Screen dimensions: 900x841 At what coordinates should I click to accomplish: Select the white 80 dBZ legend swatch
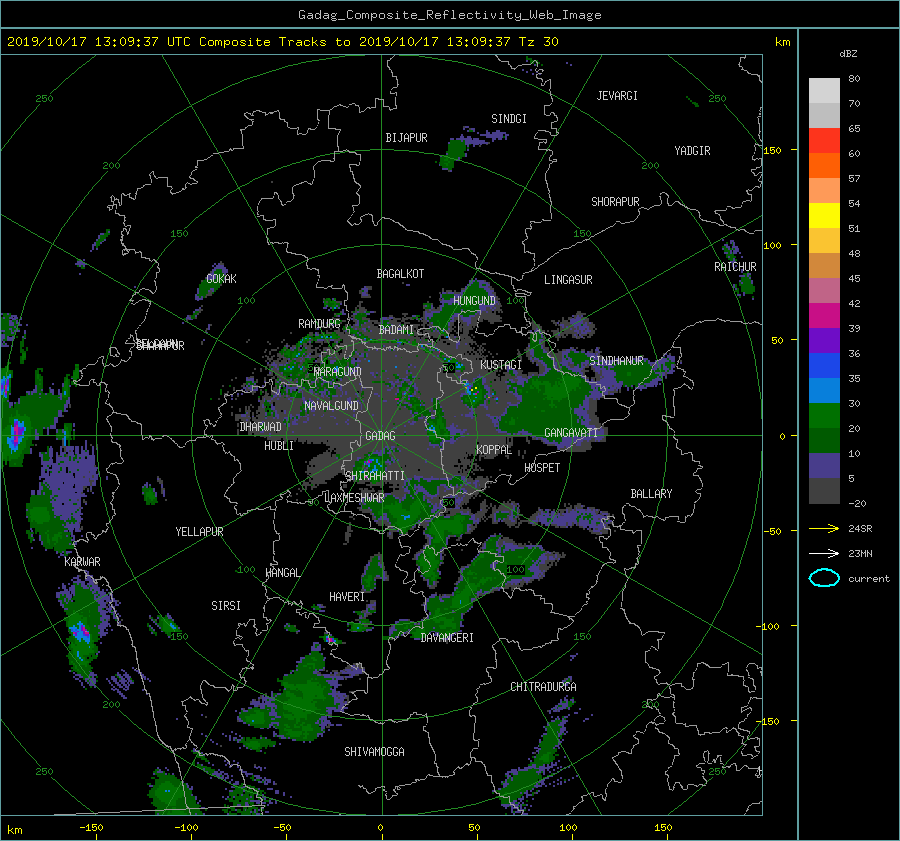pyautogui.click(x=824, y=91)
